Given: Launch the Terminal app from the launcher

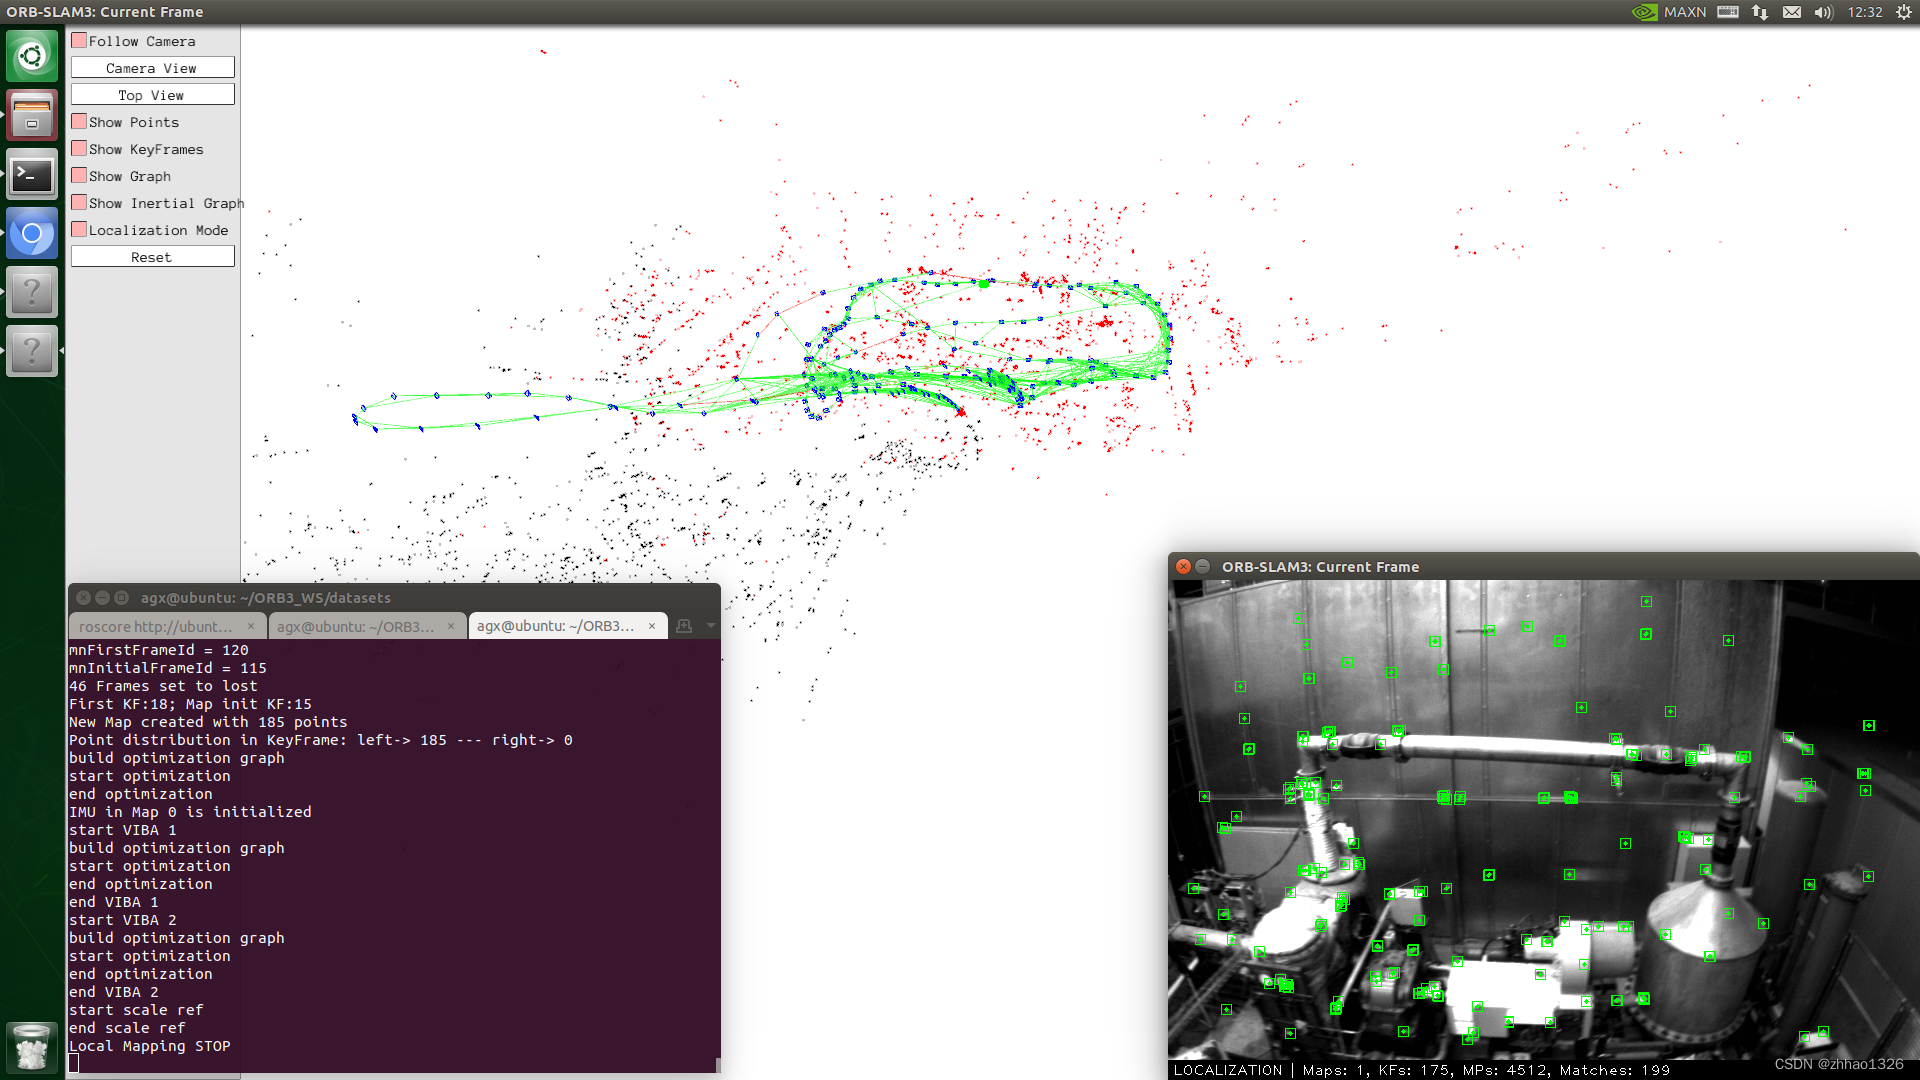Looking at the screenshot, I should click(32, 175).
